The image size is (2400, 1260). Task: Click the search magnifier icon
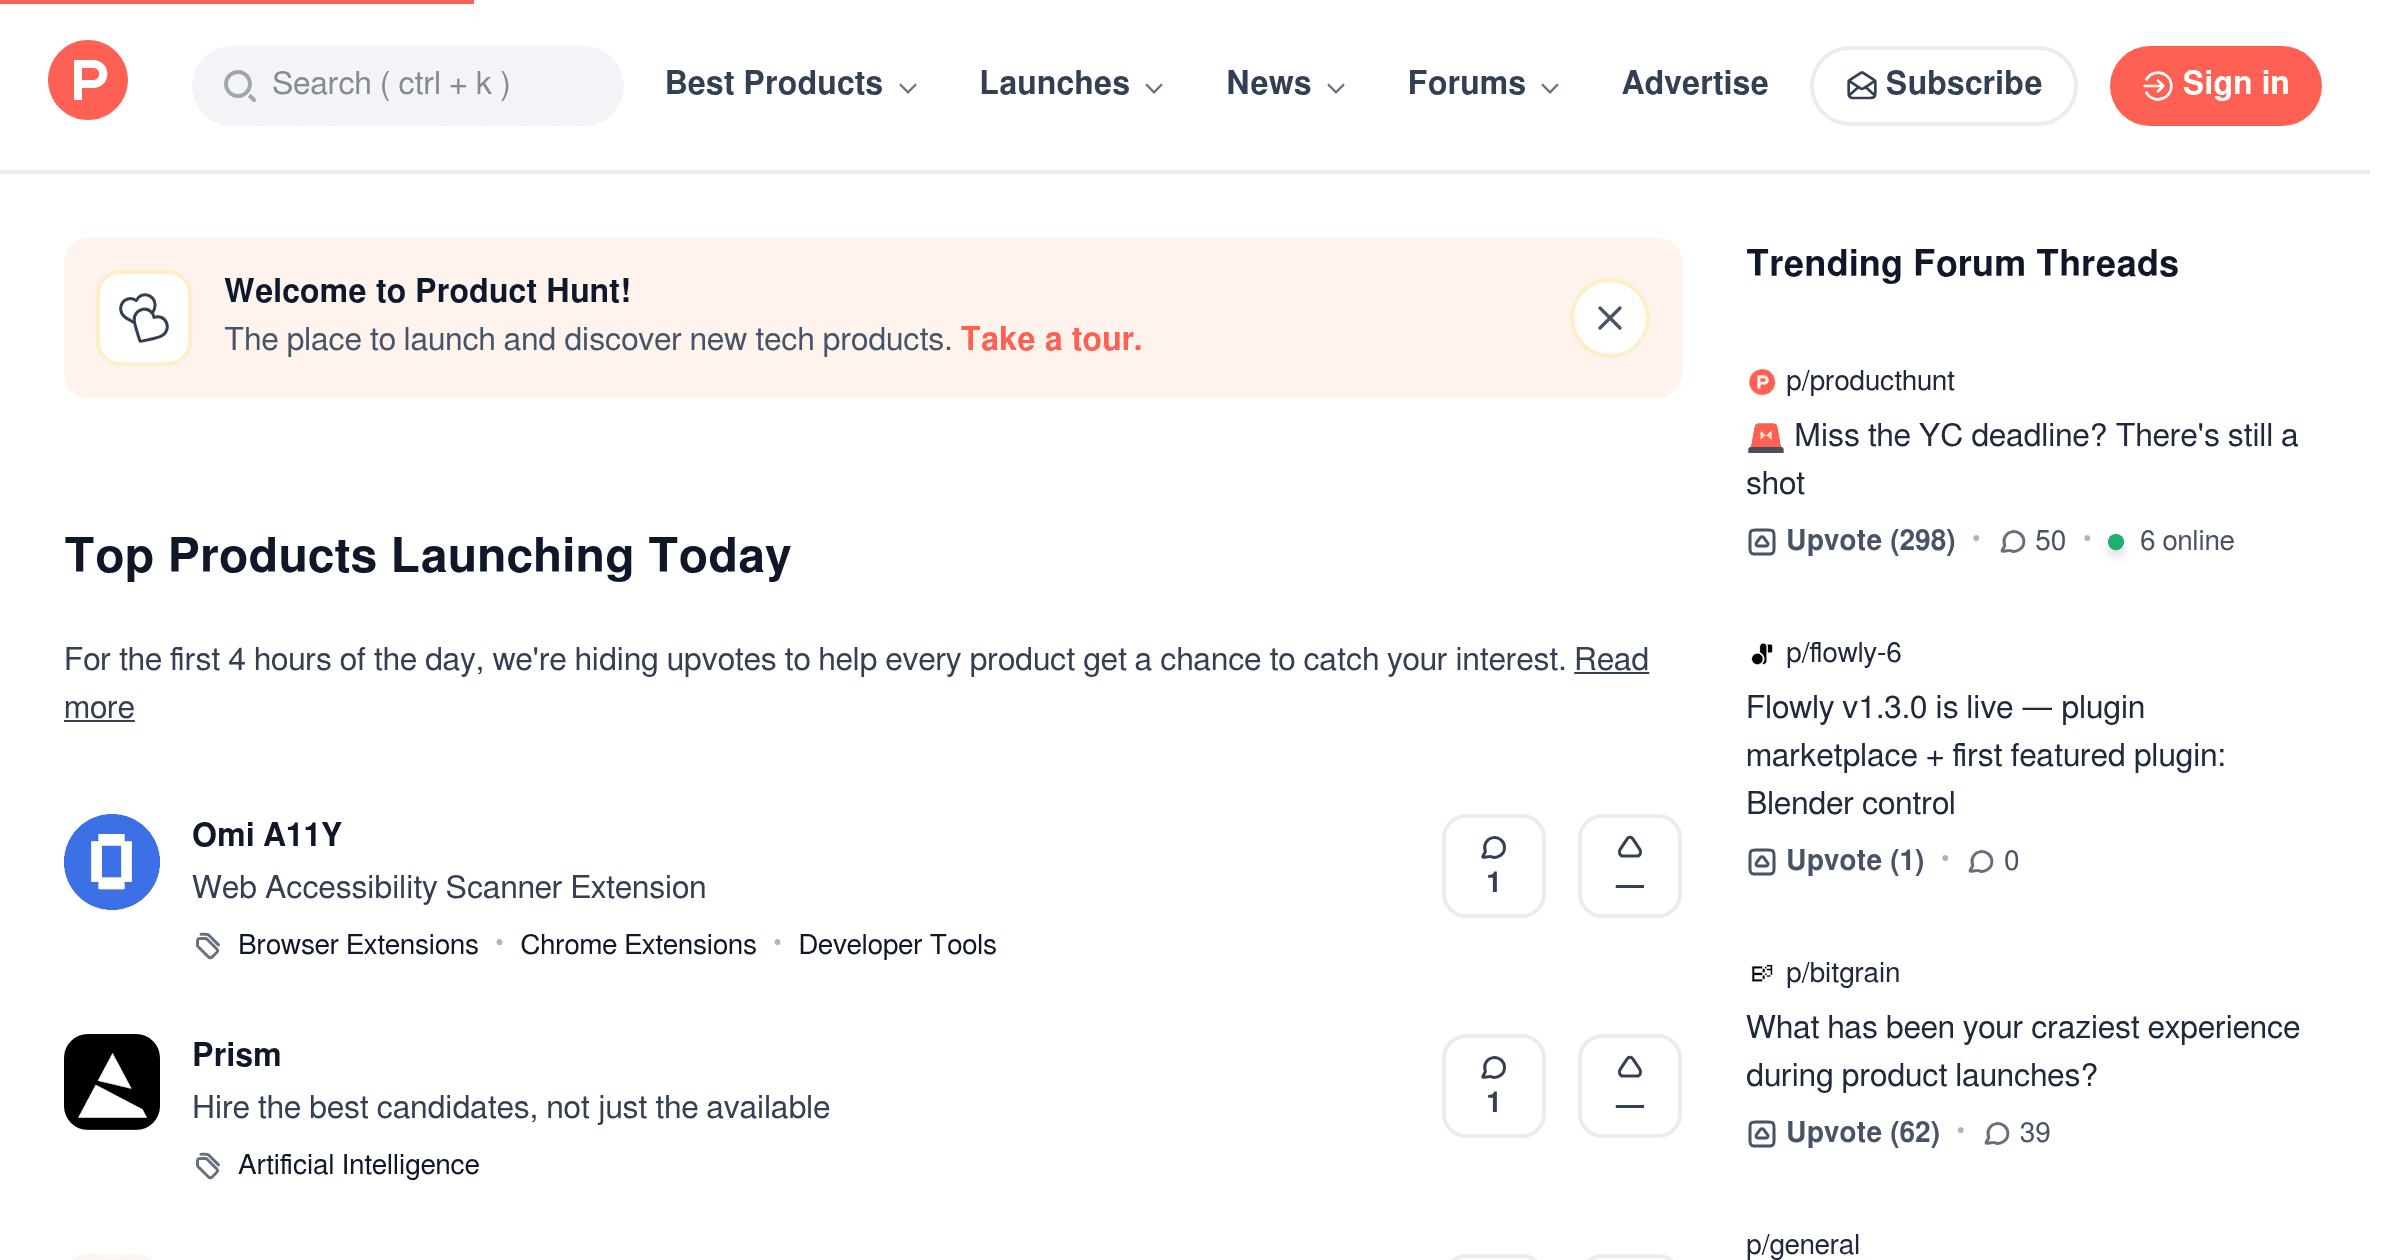239,85
